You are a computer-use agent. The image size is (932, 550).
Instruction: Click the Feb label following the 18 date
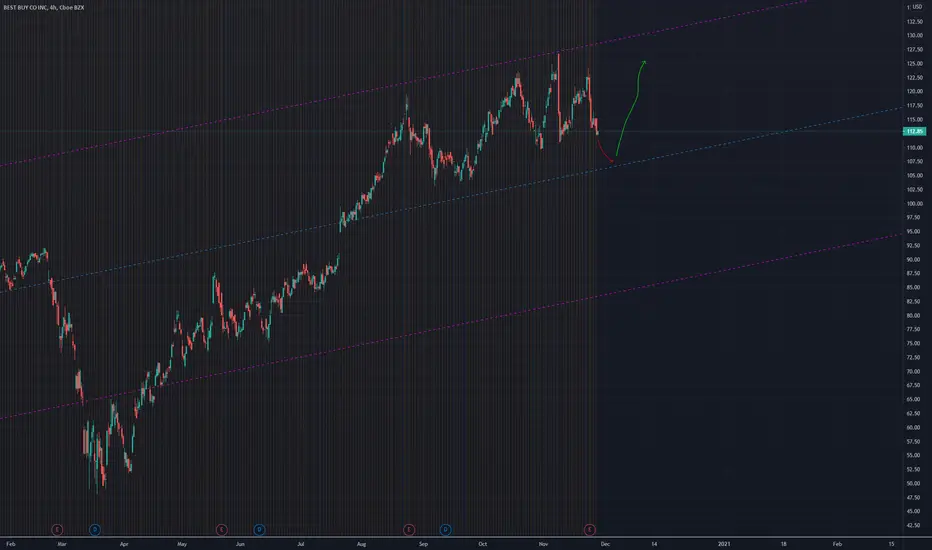(x=837, y=544)
